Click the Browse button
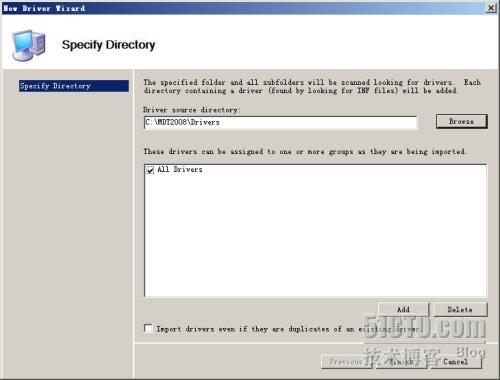Viewport: 500px width, 380px height. [461, 121]
